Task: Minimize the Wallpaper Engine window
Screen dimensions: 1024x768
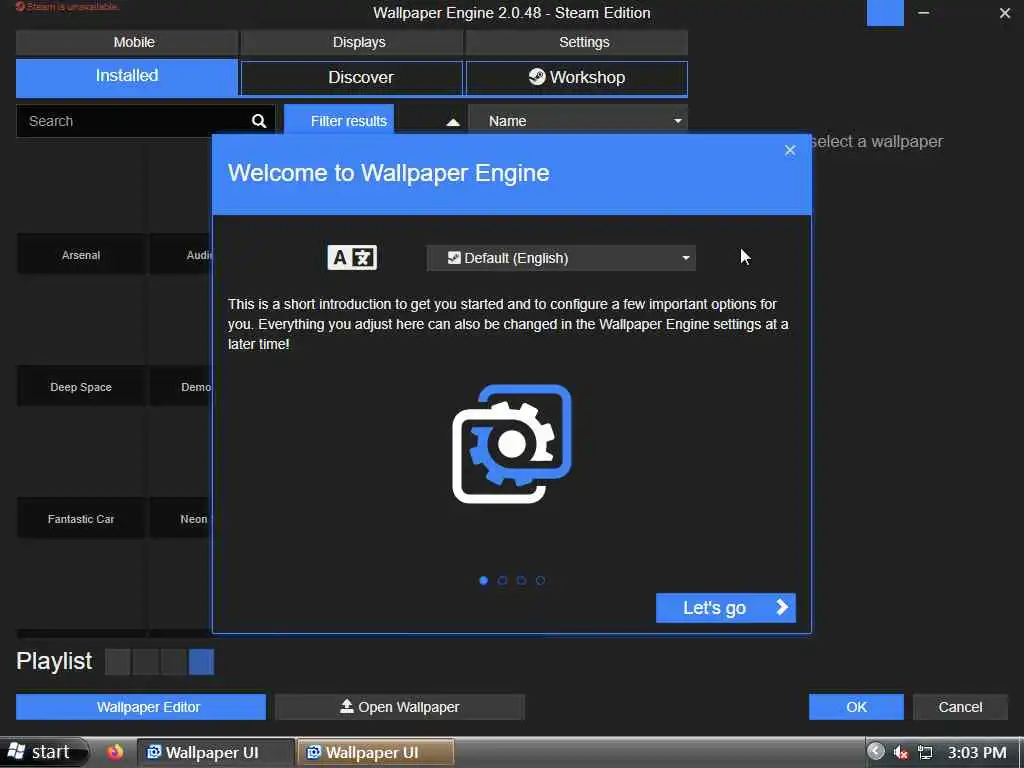Action: 923,13
